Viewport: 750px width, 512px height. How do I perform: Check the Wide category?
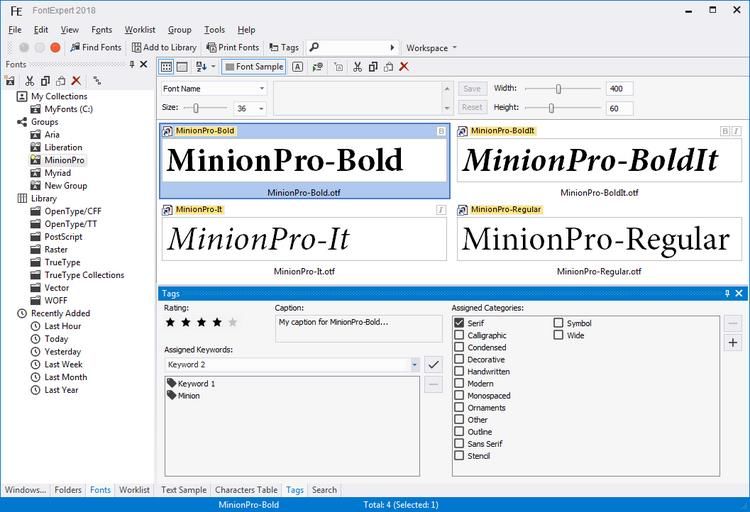(x=558, y=335)
